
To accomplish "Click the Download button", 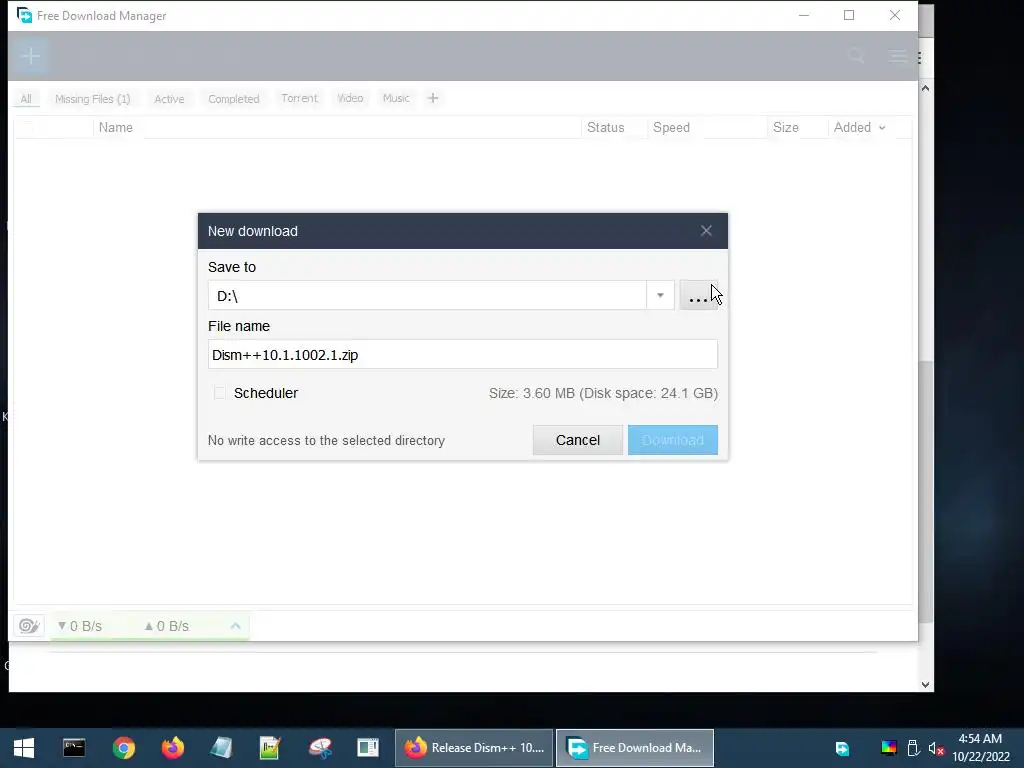I will (673, 440).
